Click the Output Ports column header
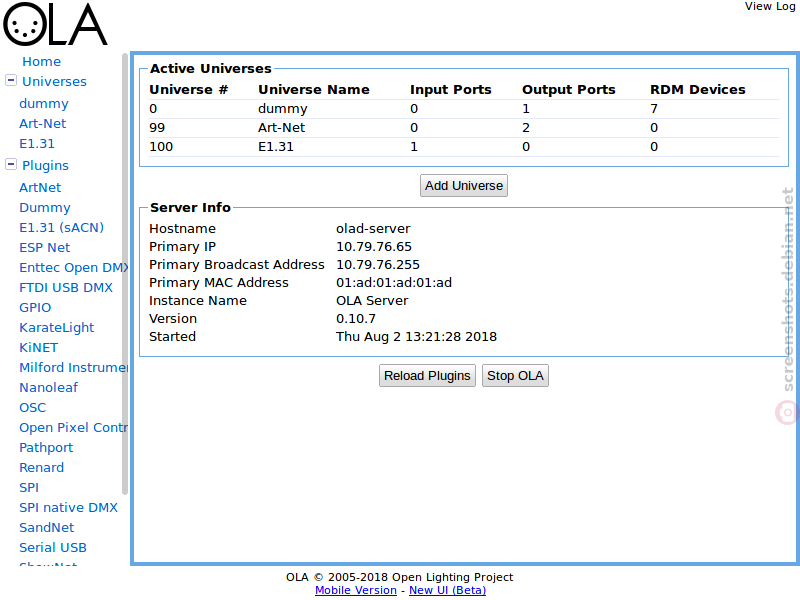The image size is (800, 600). tap(568, 90)
